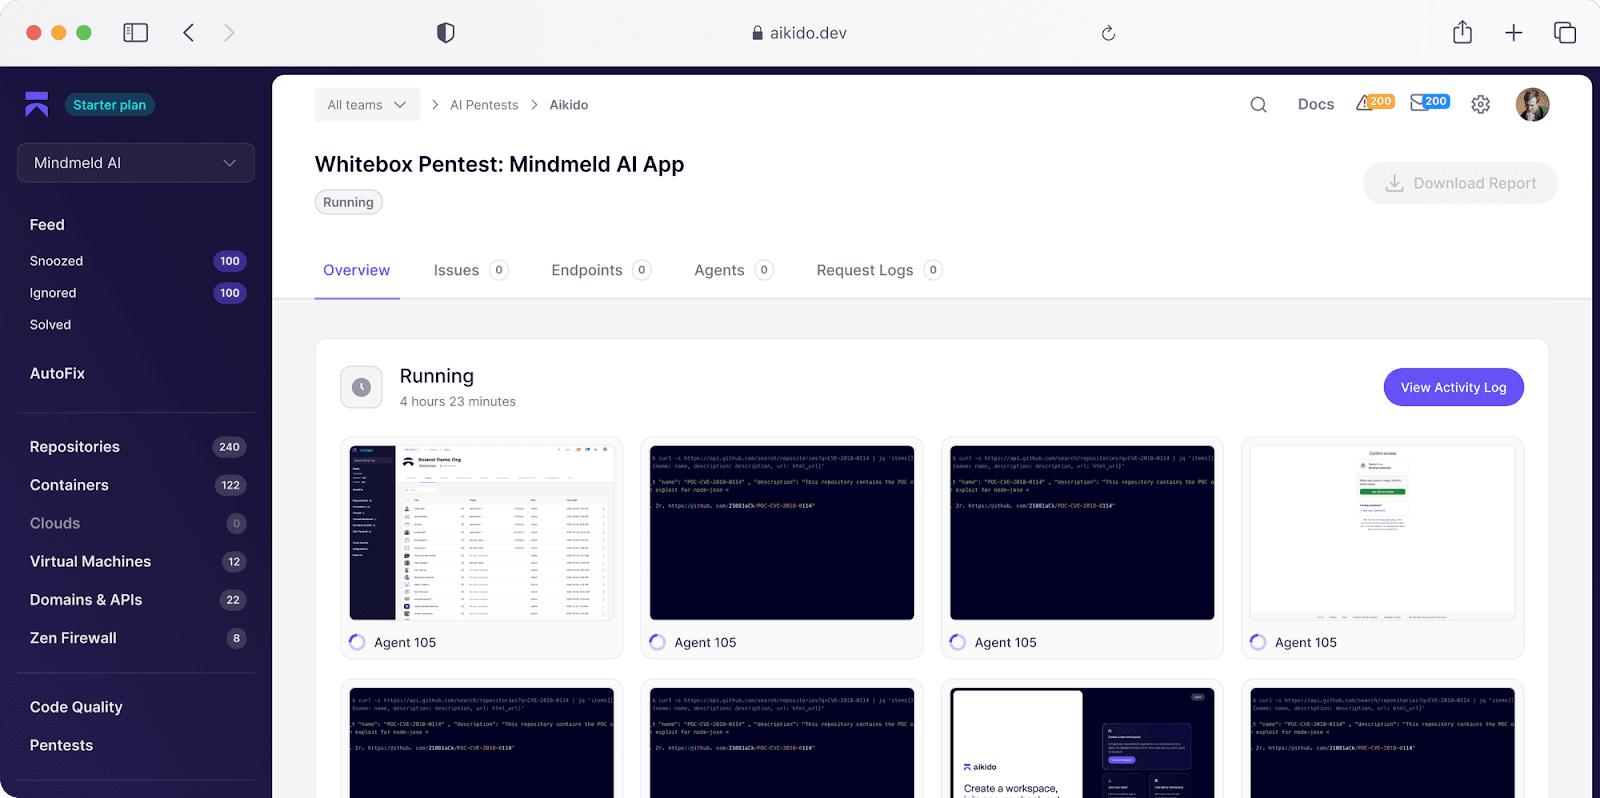Switch to the Request Logs tab

879,270
